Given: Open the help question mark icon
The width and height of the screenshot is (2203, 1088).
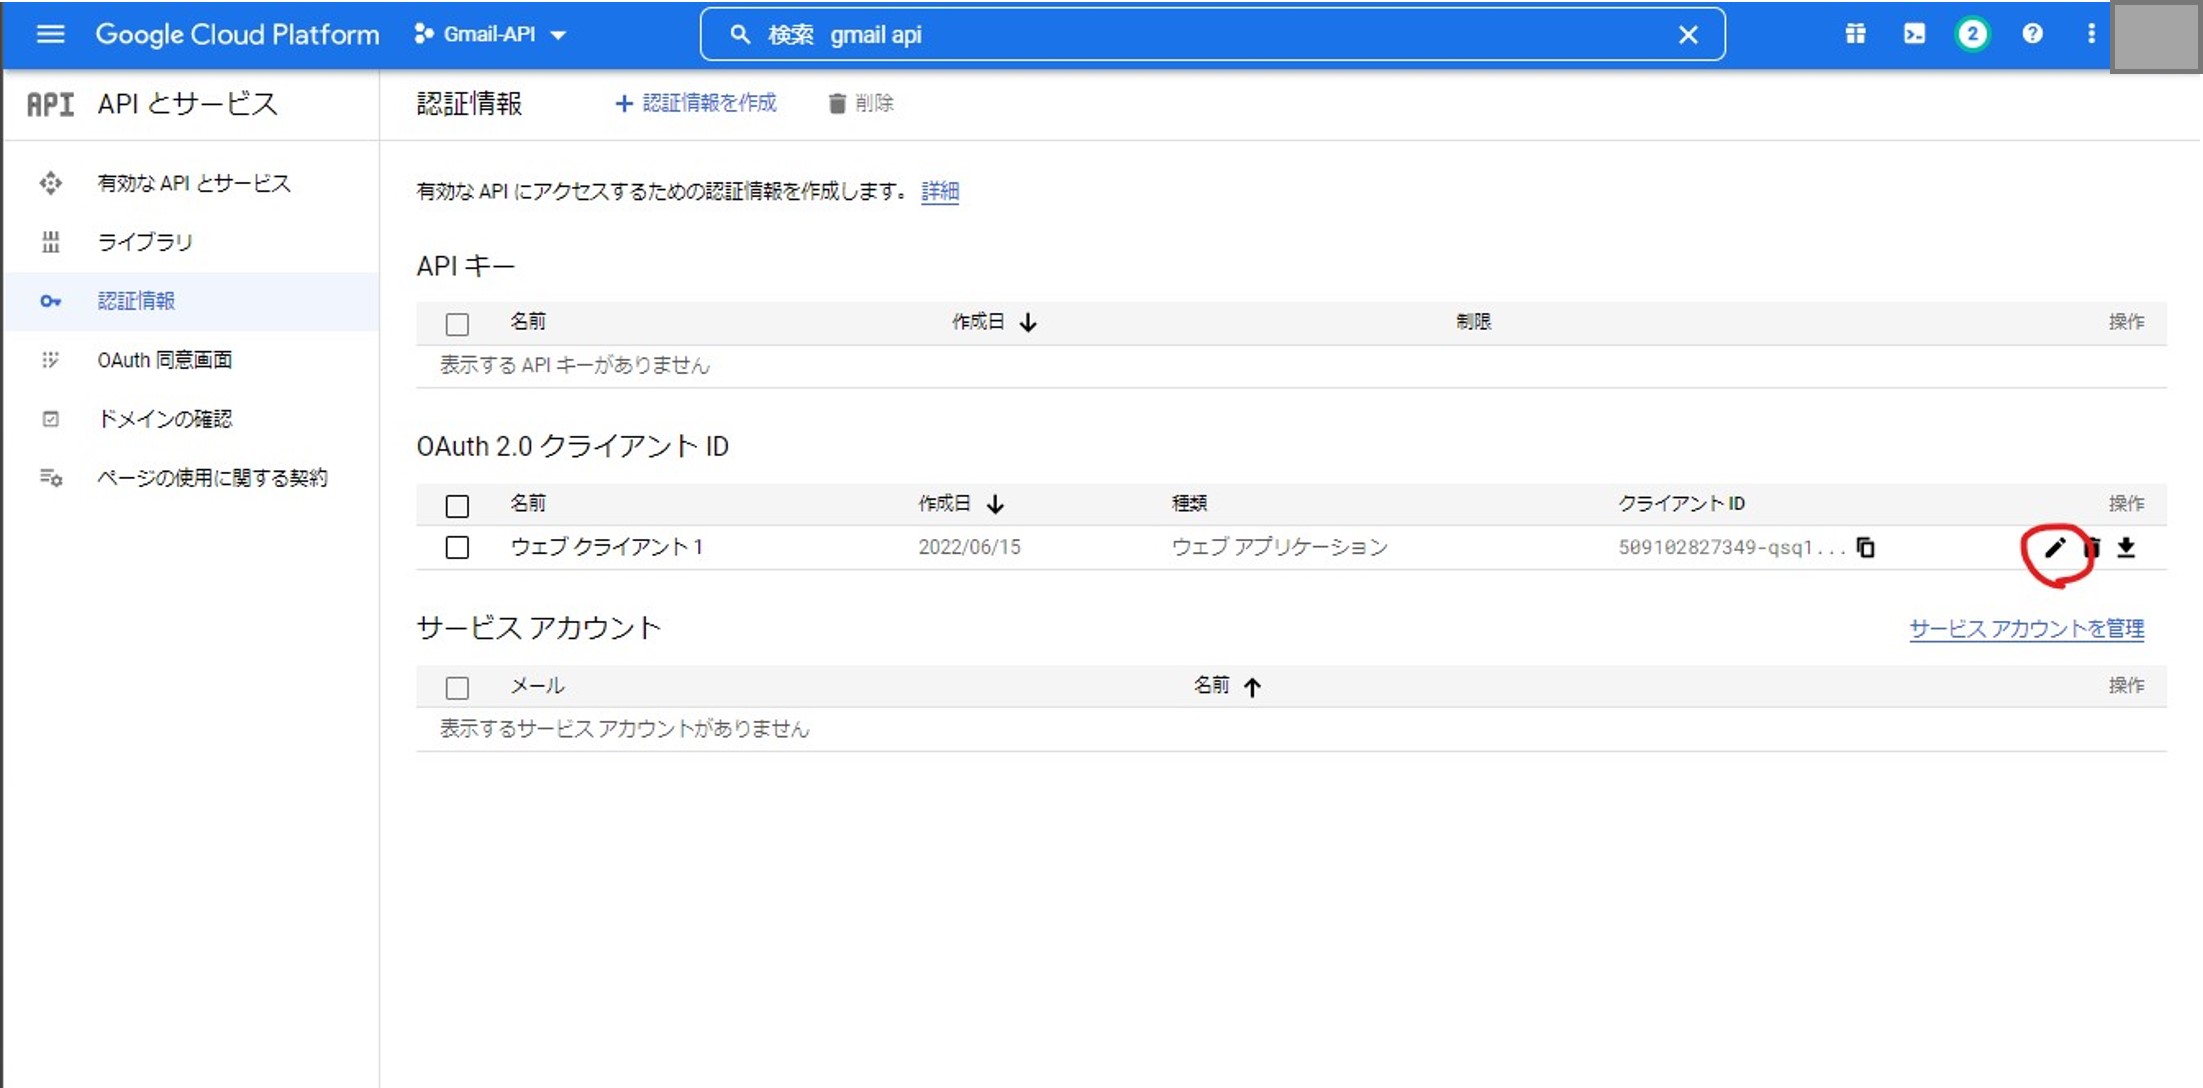Looking at the screenshot, I should (x=2032, y=34).
